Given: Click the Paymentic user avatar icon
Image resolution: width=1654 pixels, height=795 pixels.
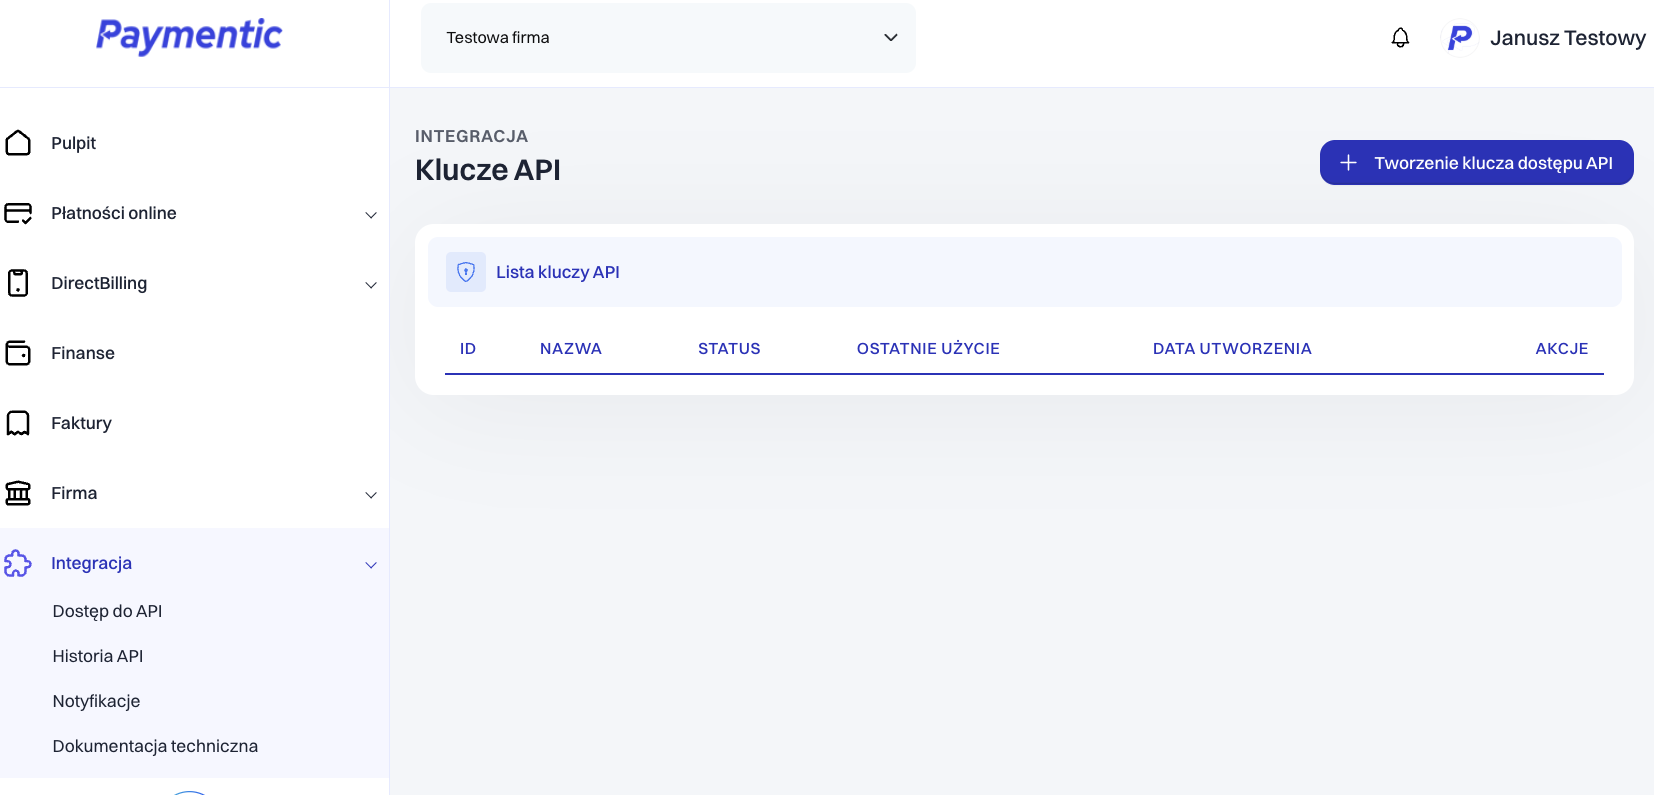Looking at the screenshot, I should pyautogui.click(x=1459, y=38).
